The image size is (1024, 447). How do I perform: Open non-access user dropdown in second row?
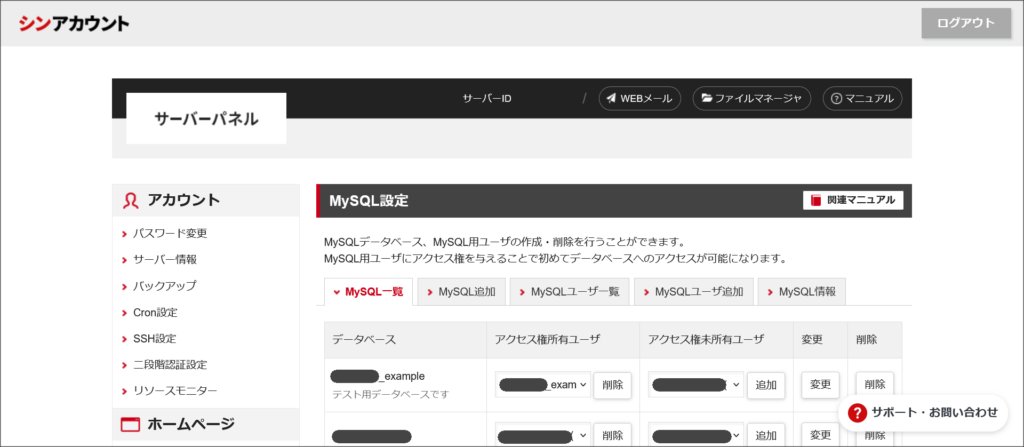click(x=696, y=435)
